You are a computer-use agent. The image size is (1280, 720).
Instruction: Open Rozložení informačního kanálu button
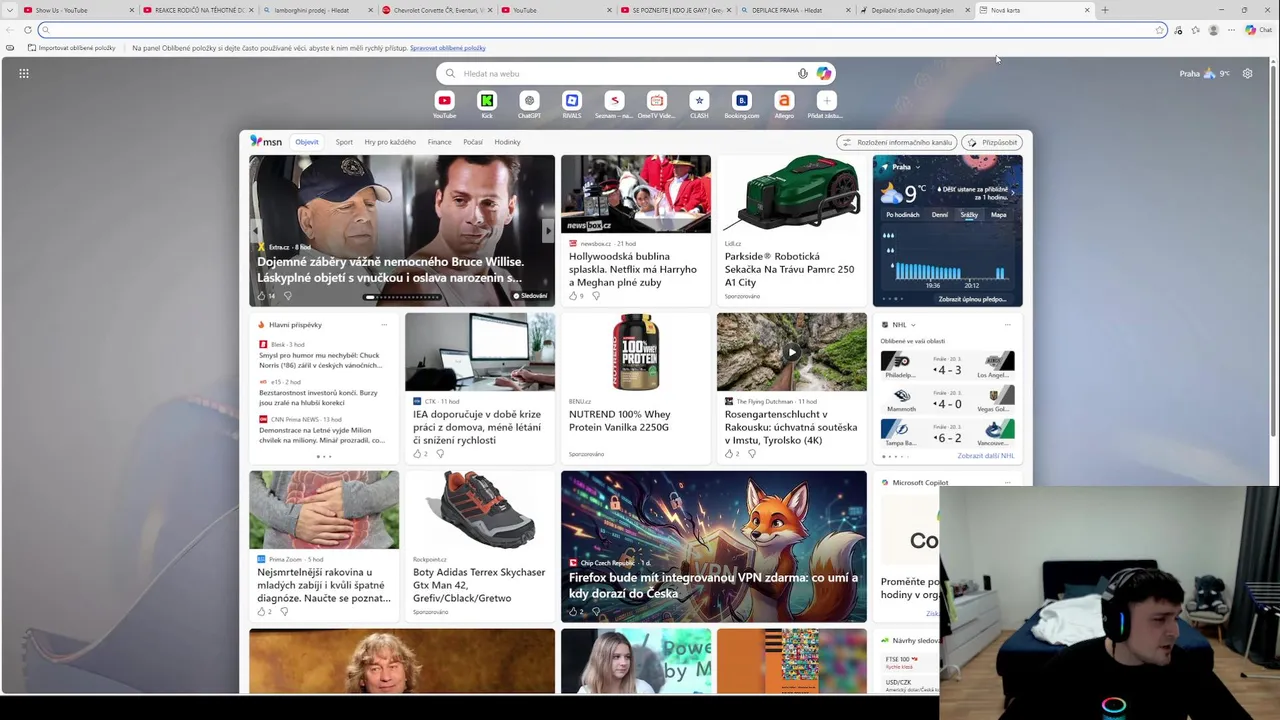(897, 142)
